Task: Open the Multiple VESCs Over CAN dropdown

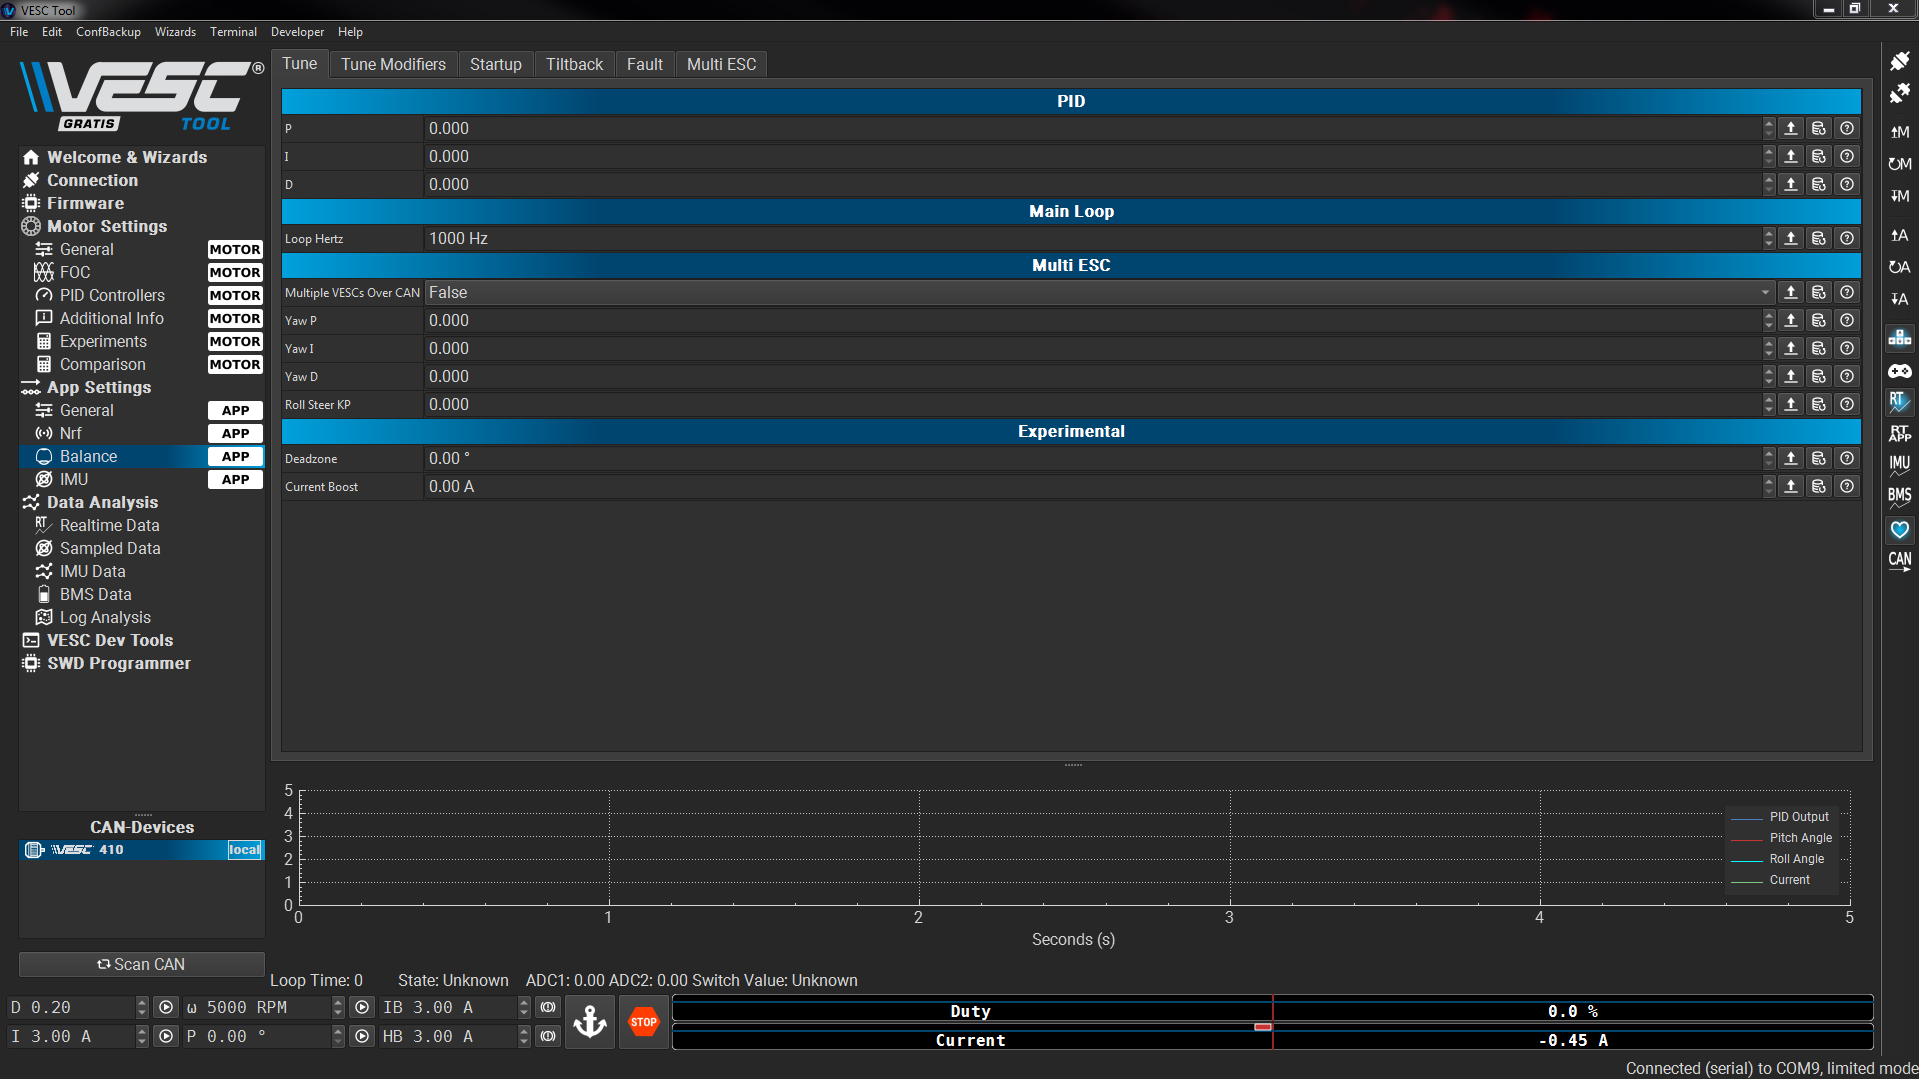Action: click(1100, 293)
